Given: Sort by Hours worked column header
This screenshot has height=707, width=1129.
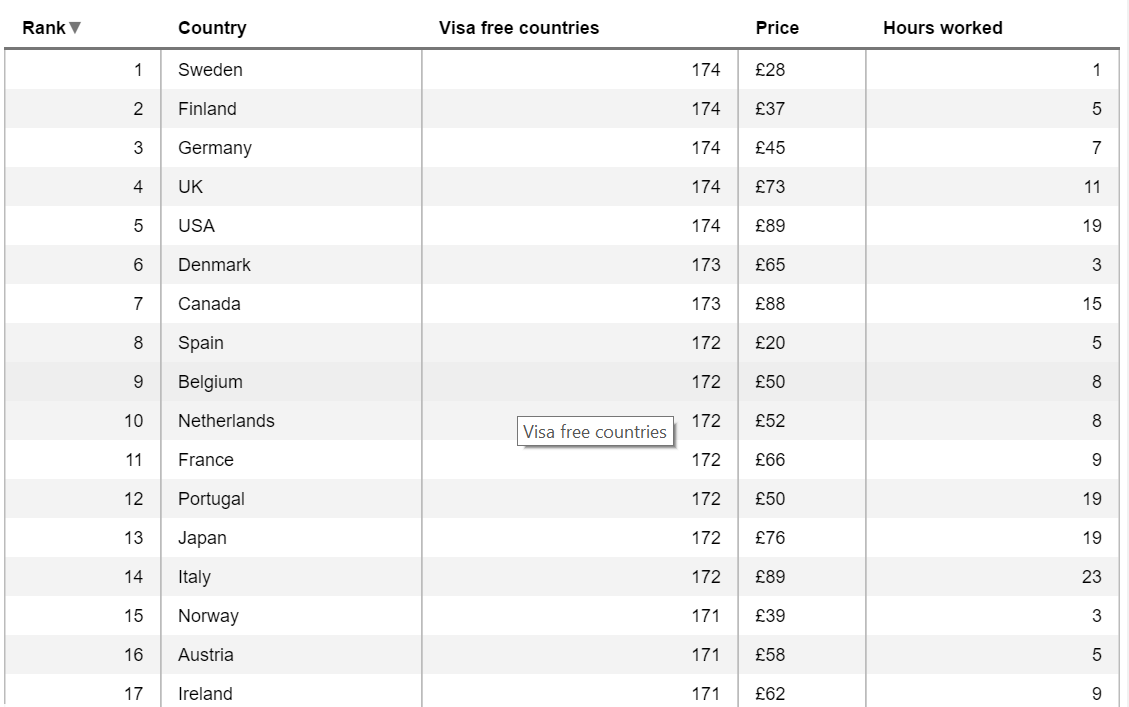Looking at the screenshot, I should coord(942,28).
